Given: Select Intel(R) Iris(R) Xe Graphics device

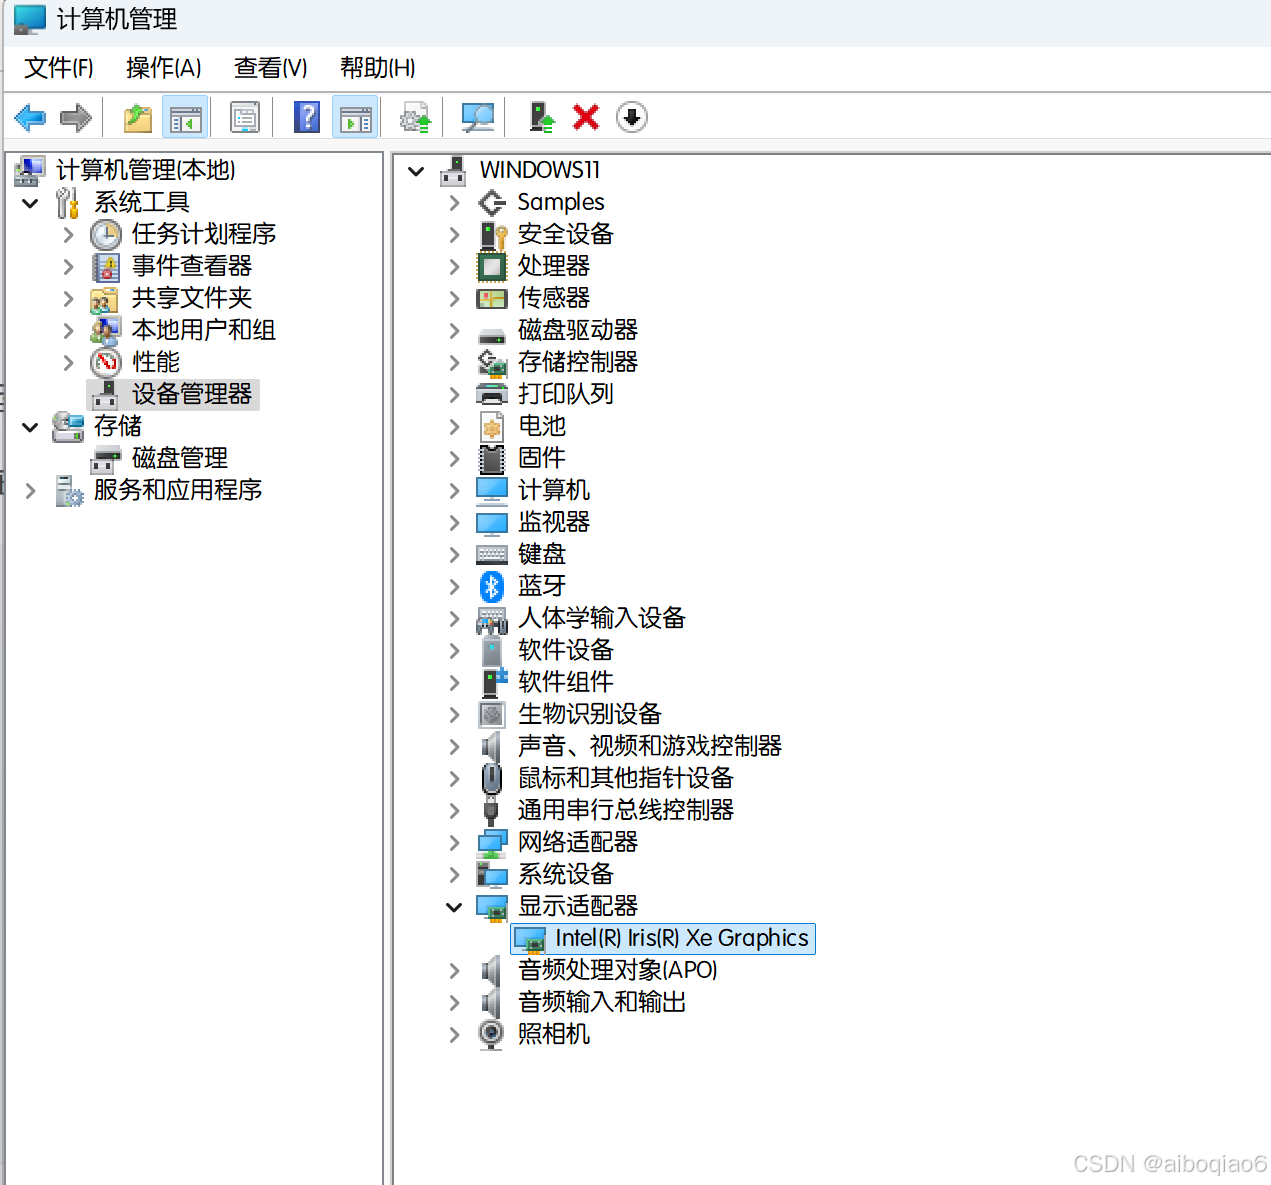Looking at the screenshot, I should coord(663,938).
